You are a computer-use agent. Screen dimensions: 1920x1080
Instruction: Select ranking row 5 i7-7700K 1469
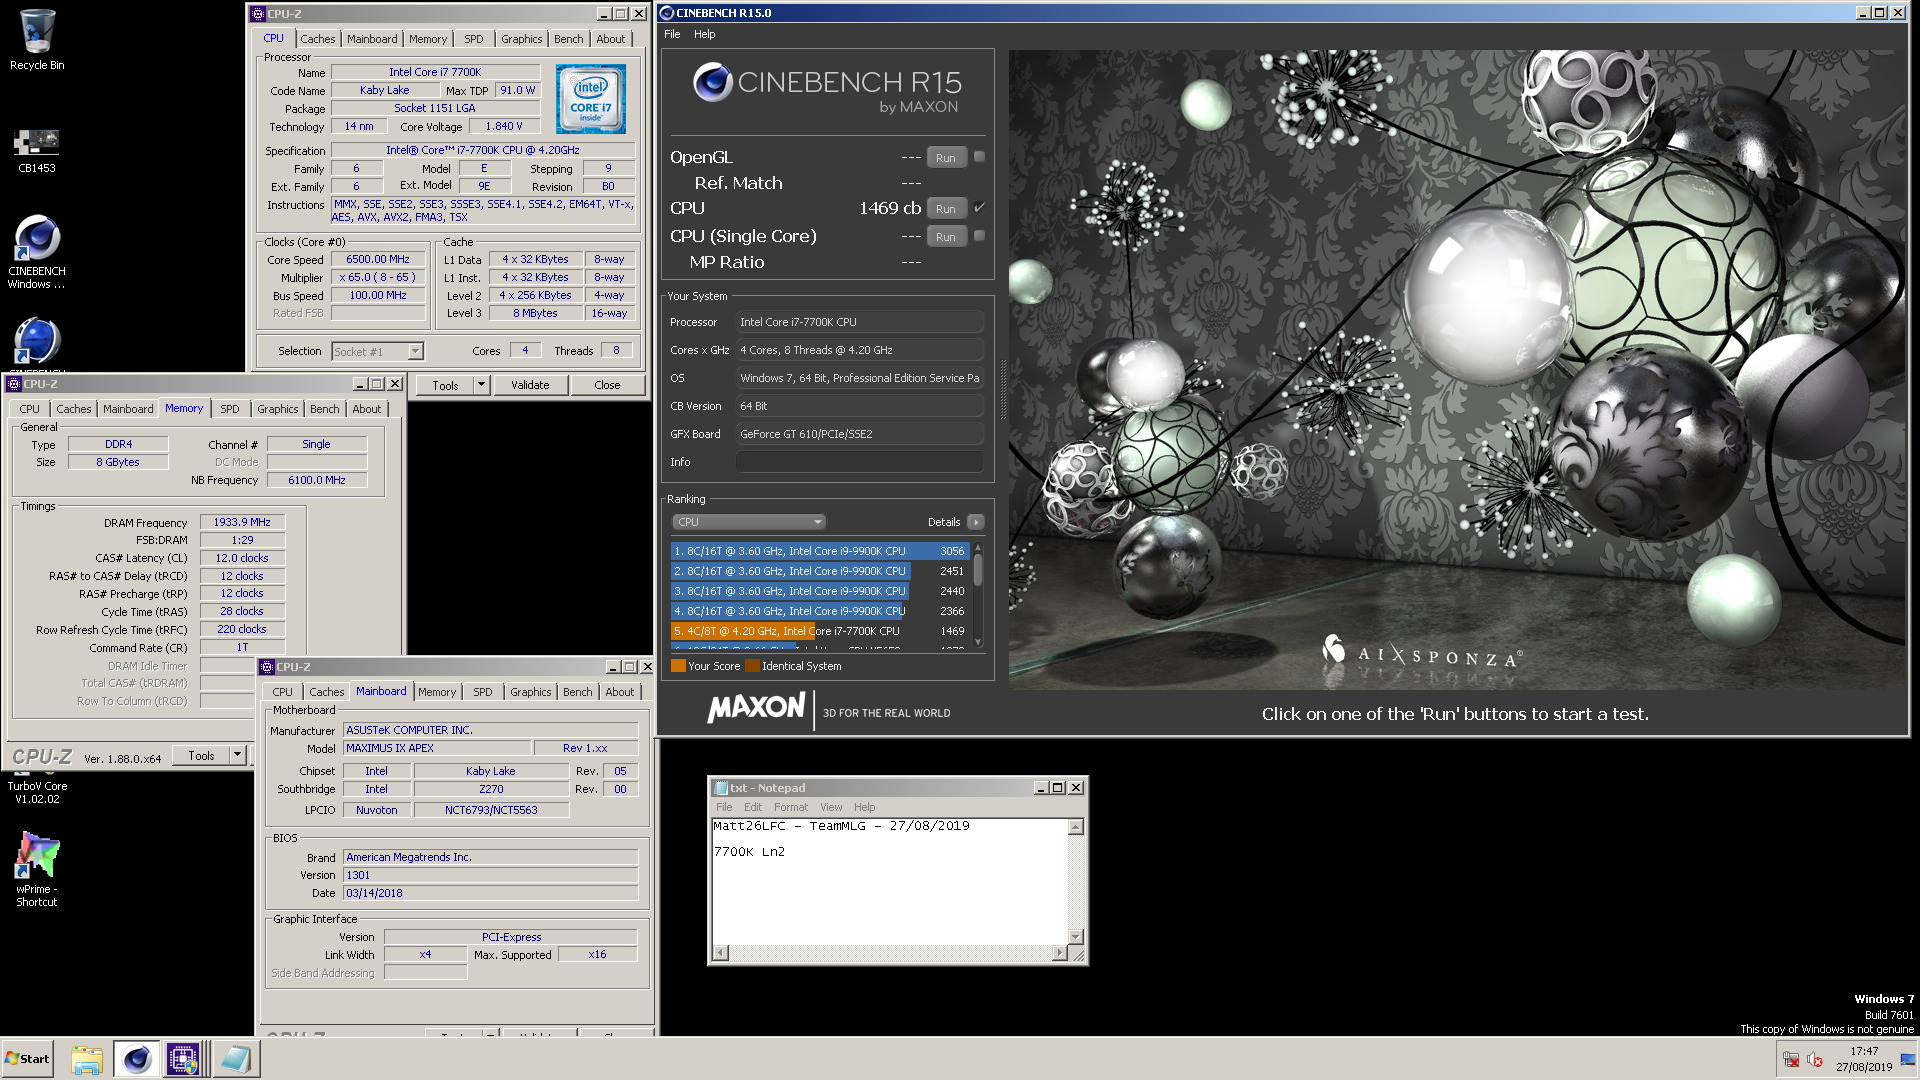tap(819, 631)
